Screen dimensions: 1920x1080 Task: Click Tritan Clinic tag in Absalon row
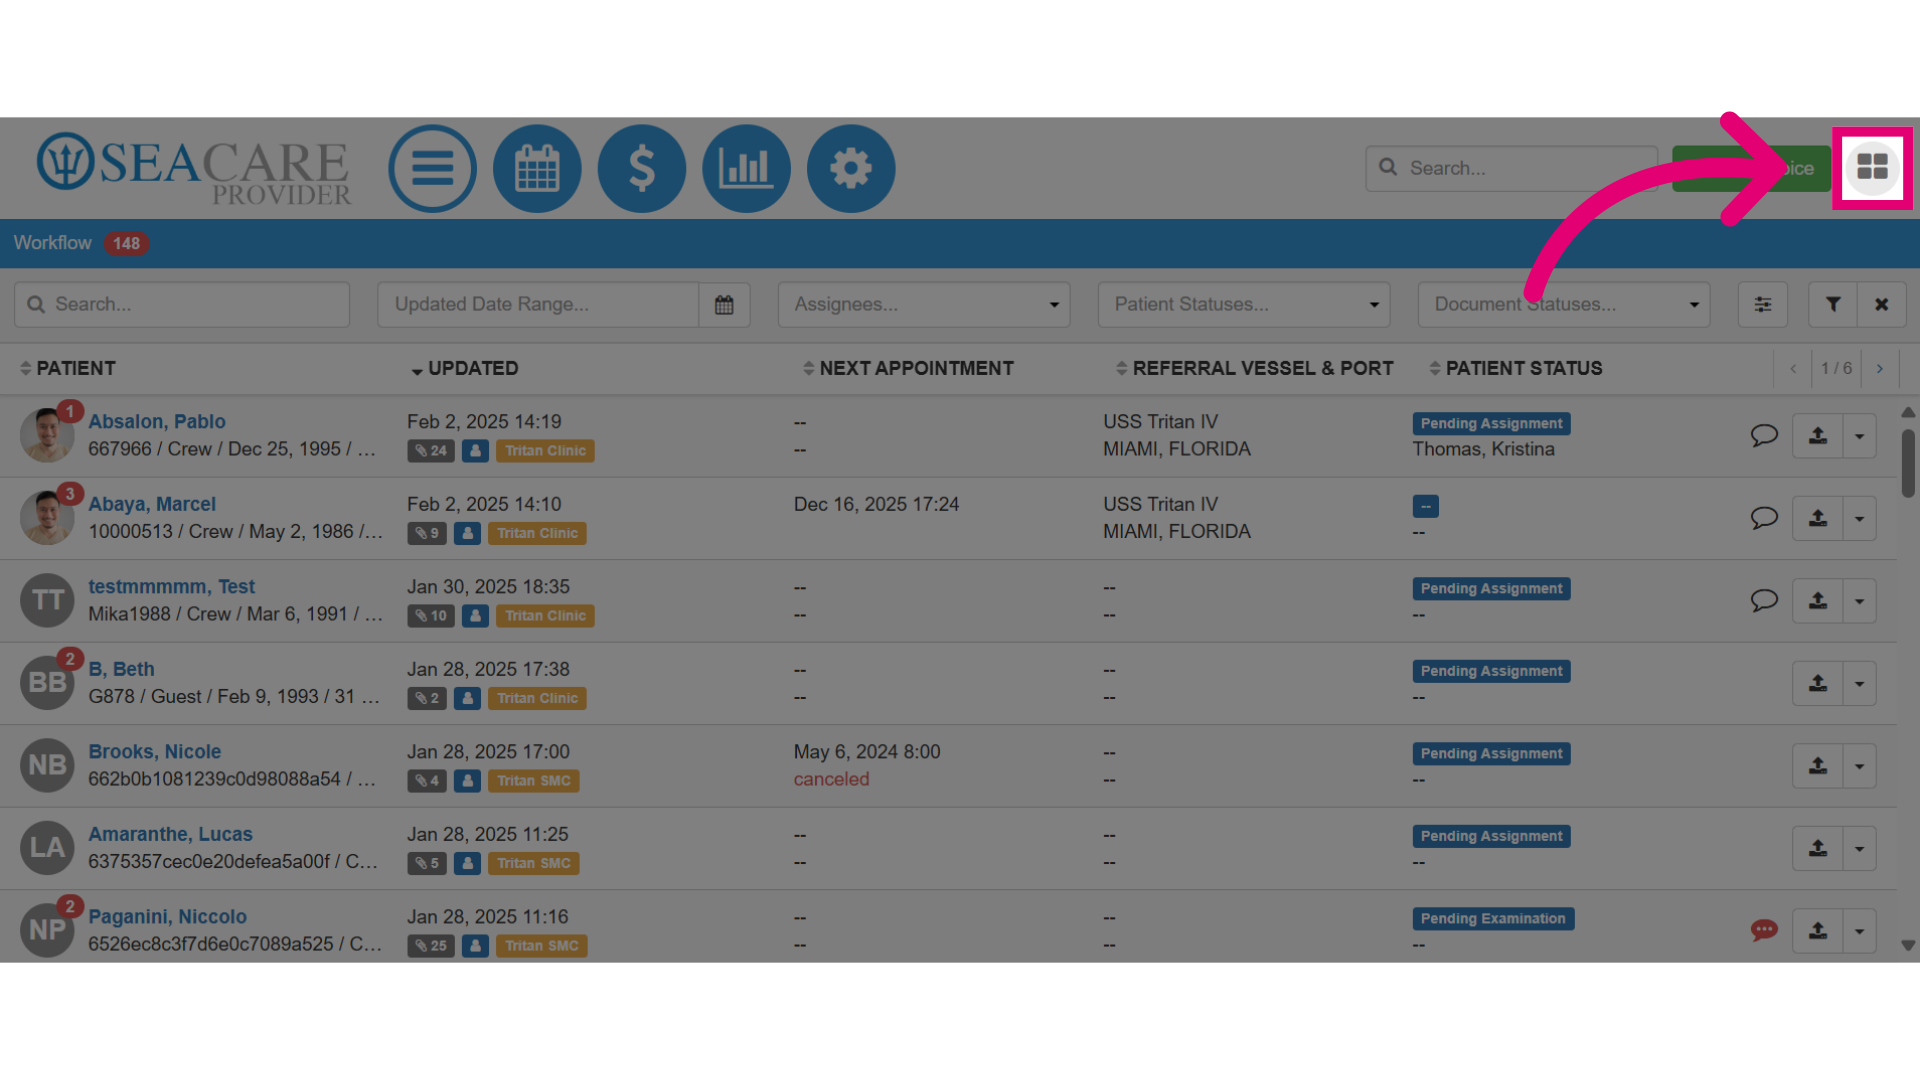[545, 451]
